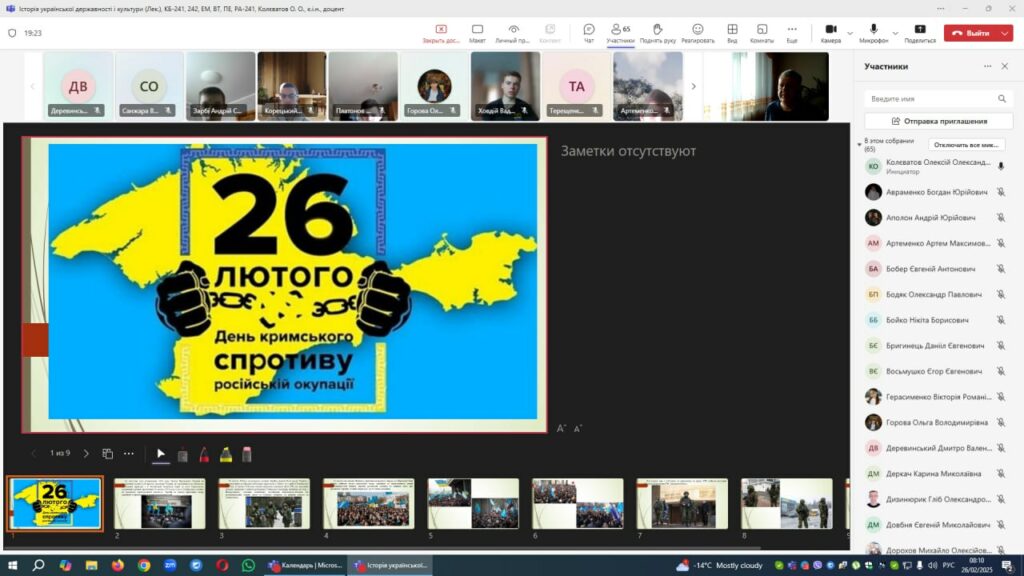Viewport: 1024px width, 576px height.
Task: Open the leave meeting dropdown arrow
Action: 1006,33
